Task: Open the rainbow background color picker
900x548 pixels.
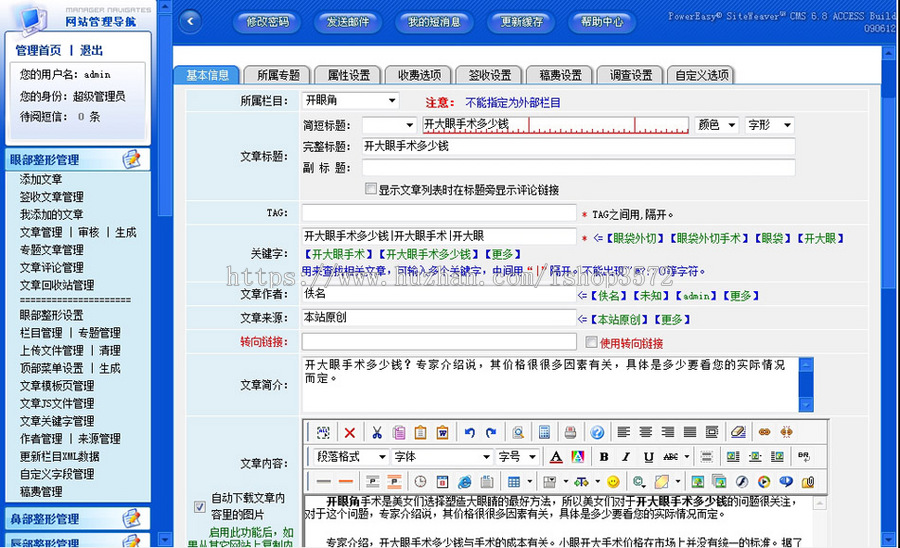Action: 577,457
